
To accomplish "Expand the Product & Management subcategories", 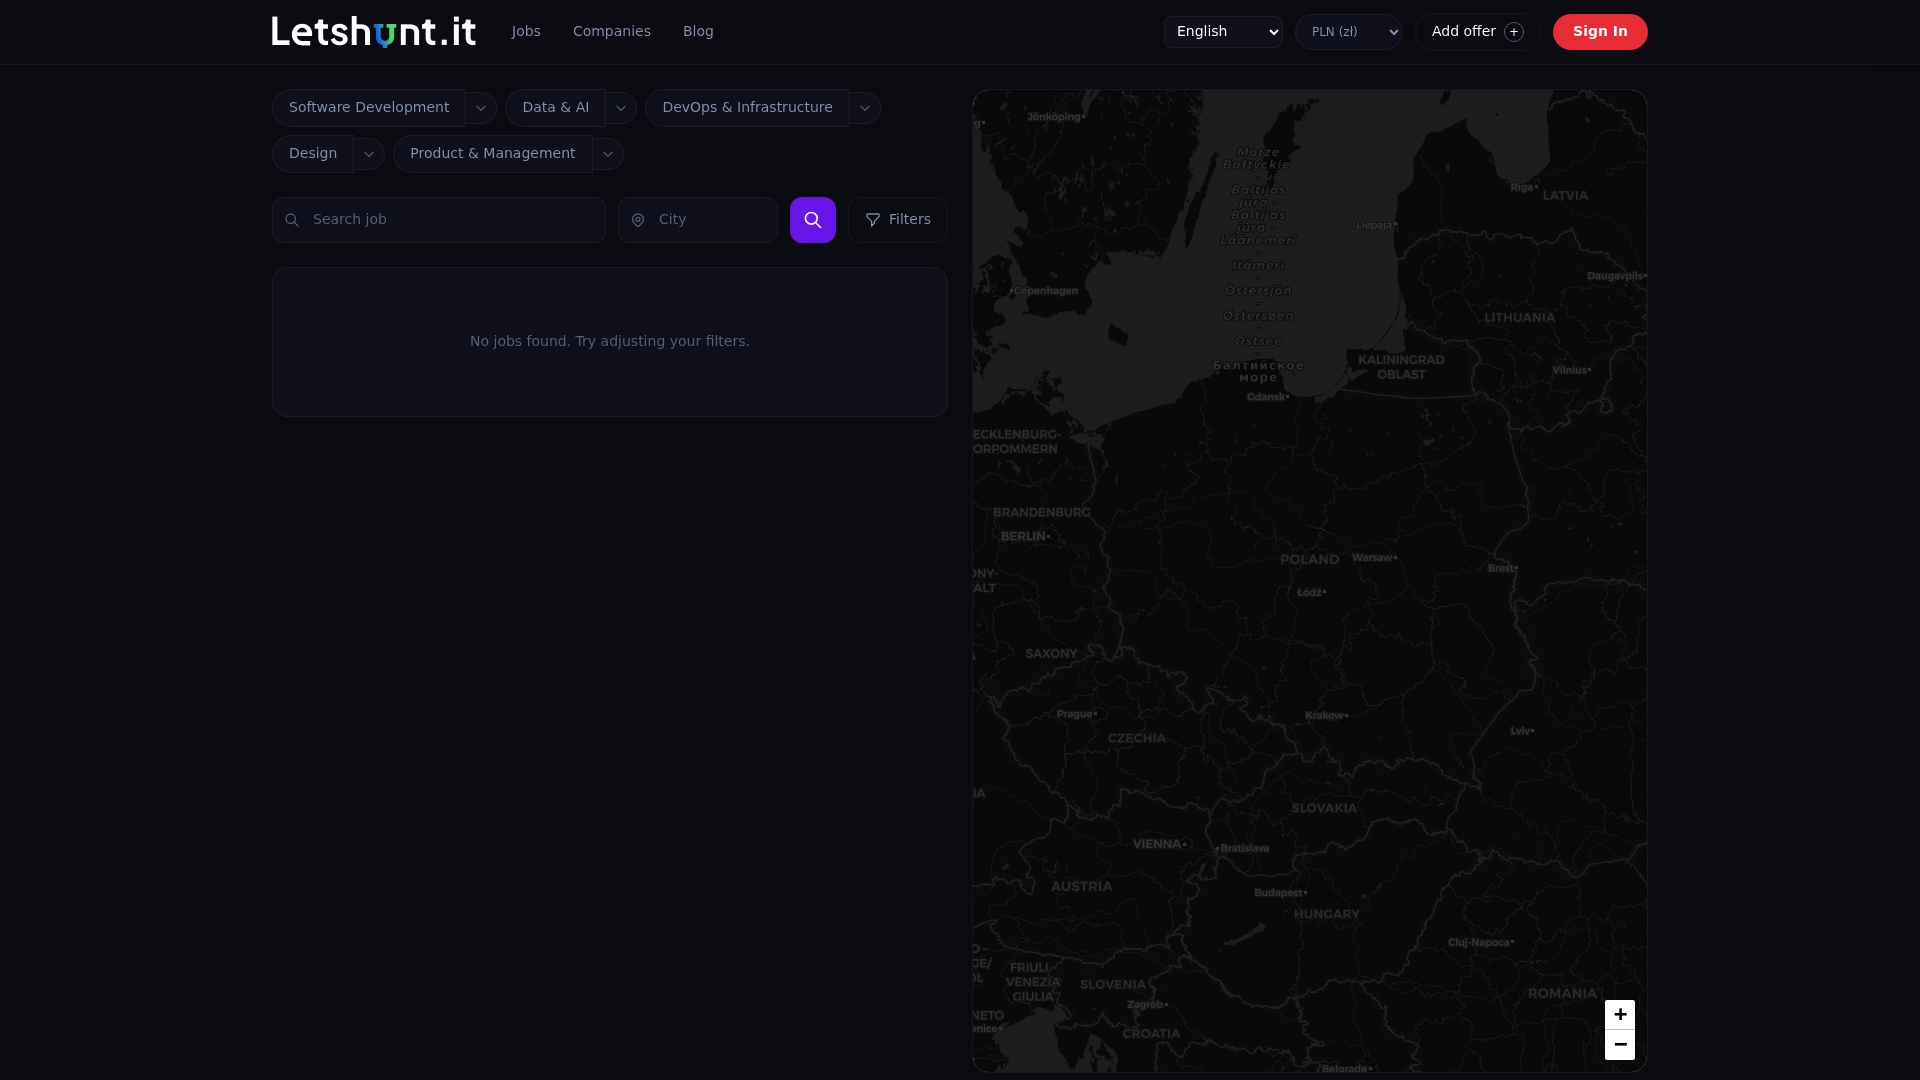I will point(607,154).
